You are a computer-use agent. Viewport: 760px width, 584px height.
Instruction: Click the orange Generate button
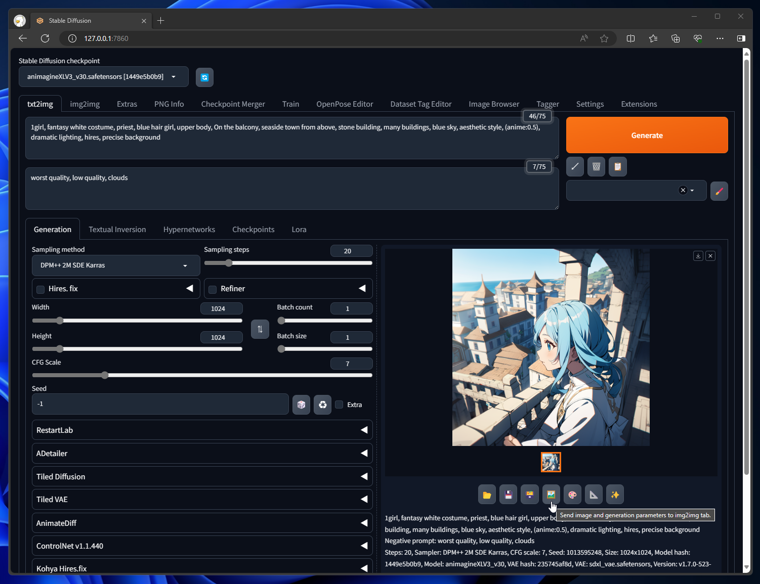tap(647, 135)
